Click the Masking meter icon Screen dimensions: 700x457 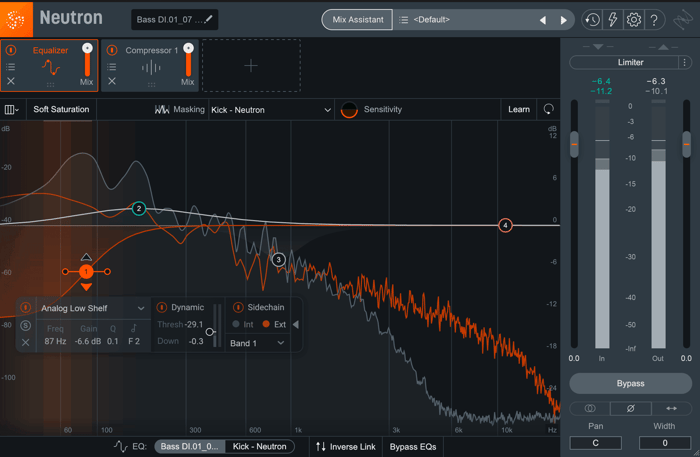(162, 109)
